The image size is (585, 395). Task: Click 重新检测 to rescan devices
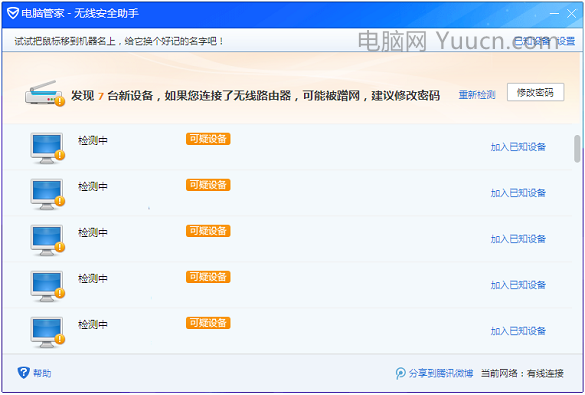(477, 95)
